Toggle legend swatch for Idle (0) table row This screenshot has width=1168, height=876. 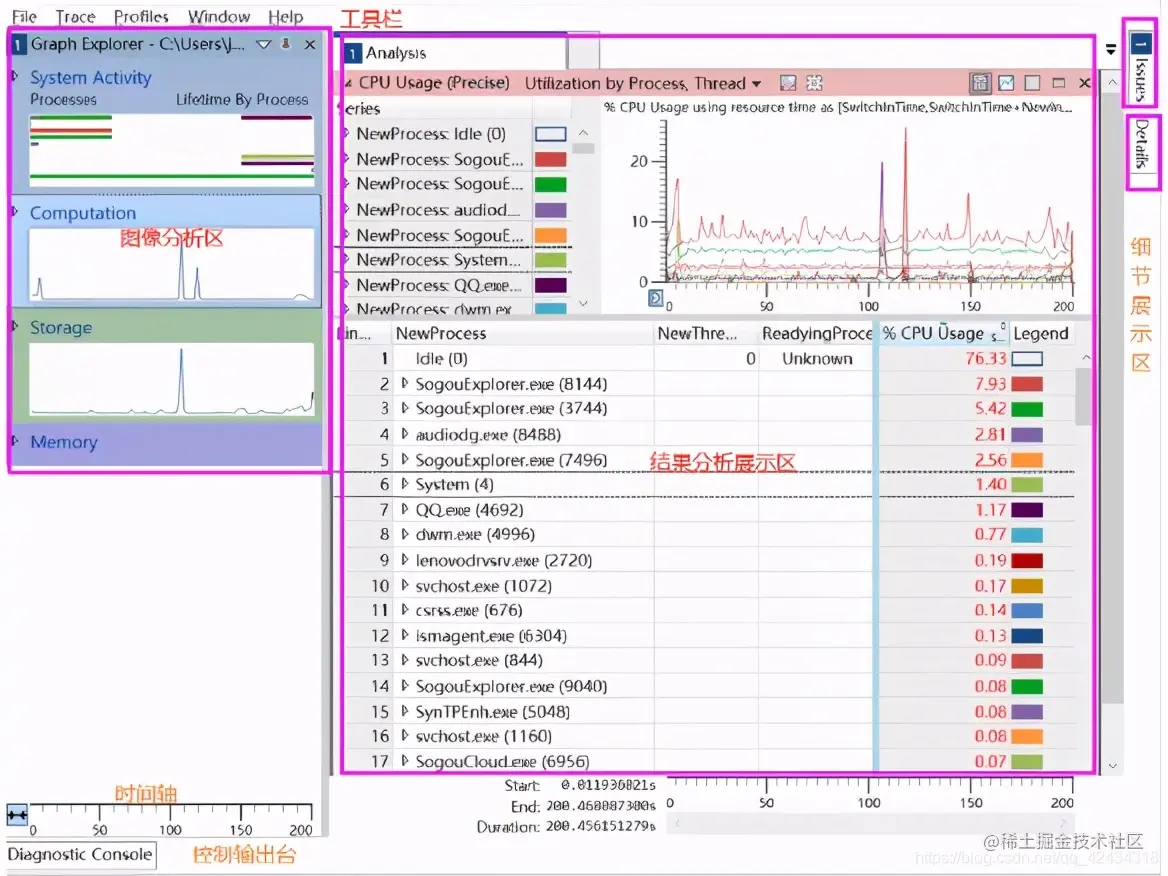coord(1027,359)
